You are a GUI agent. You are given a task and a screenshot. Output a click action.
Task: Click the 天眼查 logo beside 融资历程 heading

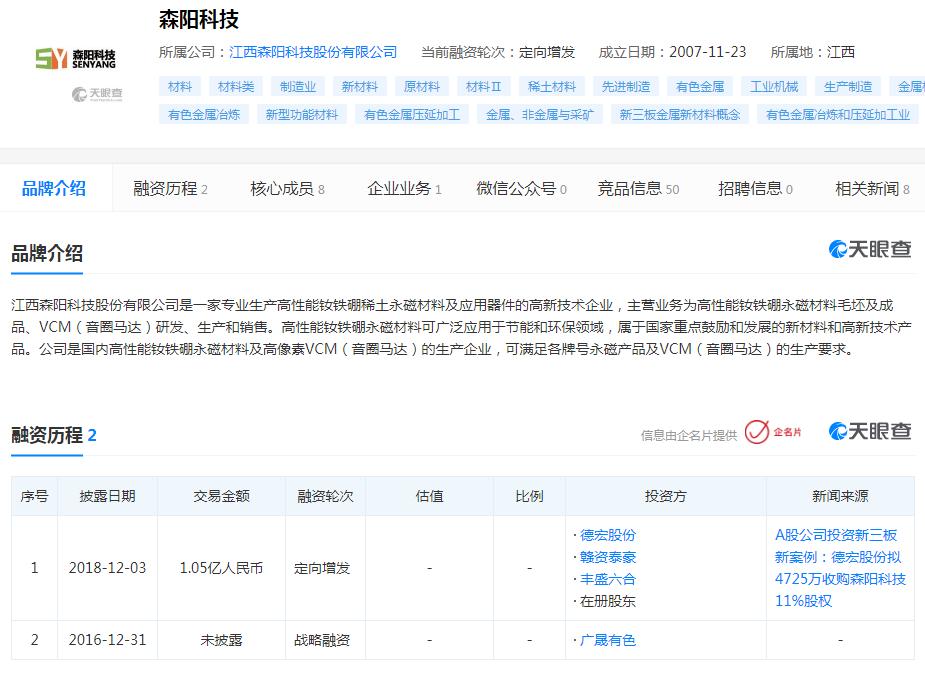[870, 432]
